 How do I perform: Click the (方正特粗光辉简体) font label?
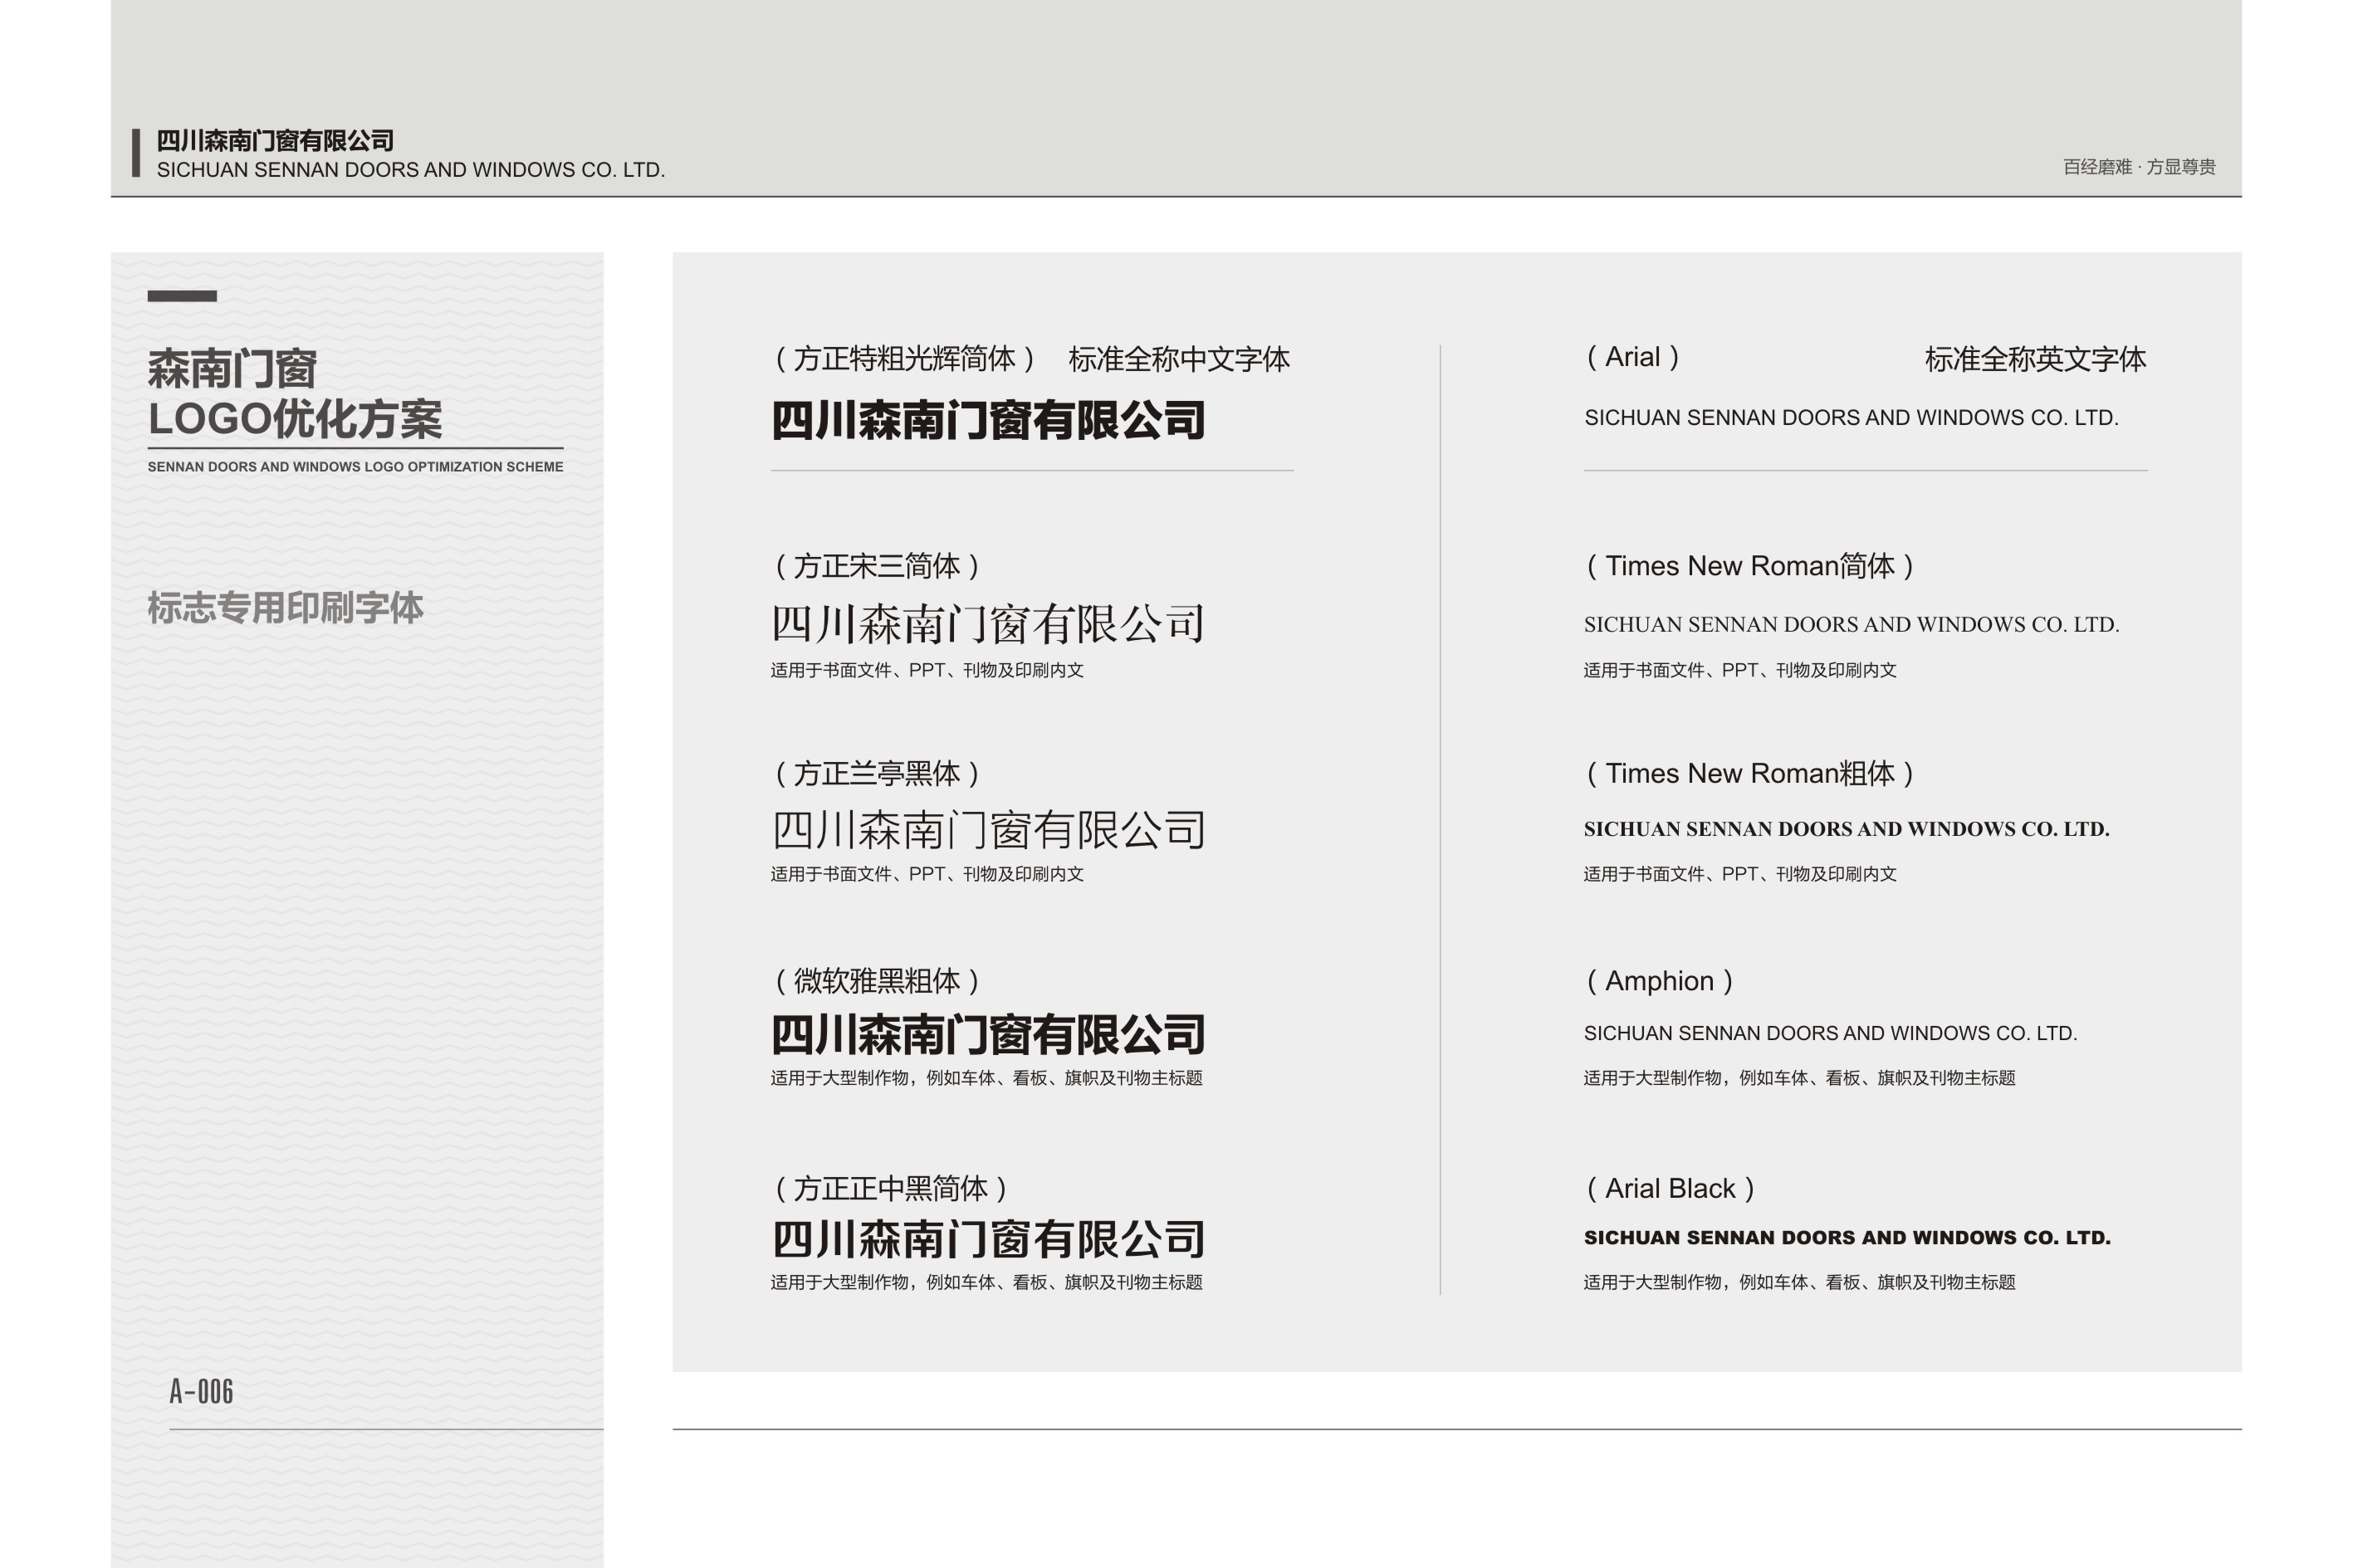click(x=904, y=359)
